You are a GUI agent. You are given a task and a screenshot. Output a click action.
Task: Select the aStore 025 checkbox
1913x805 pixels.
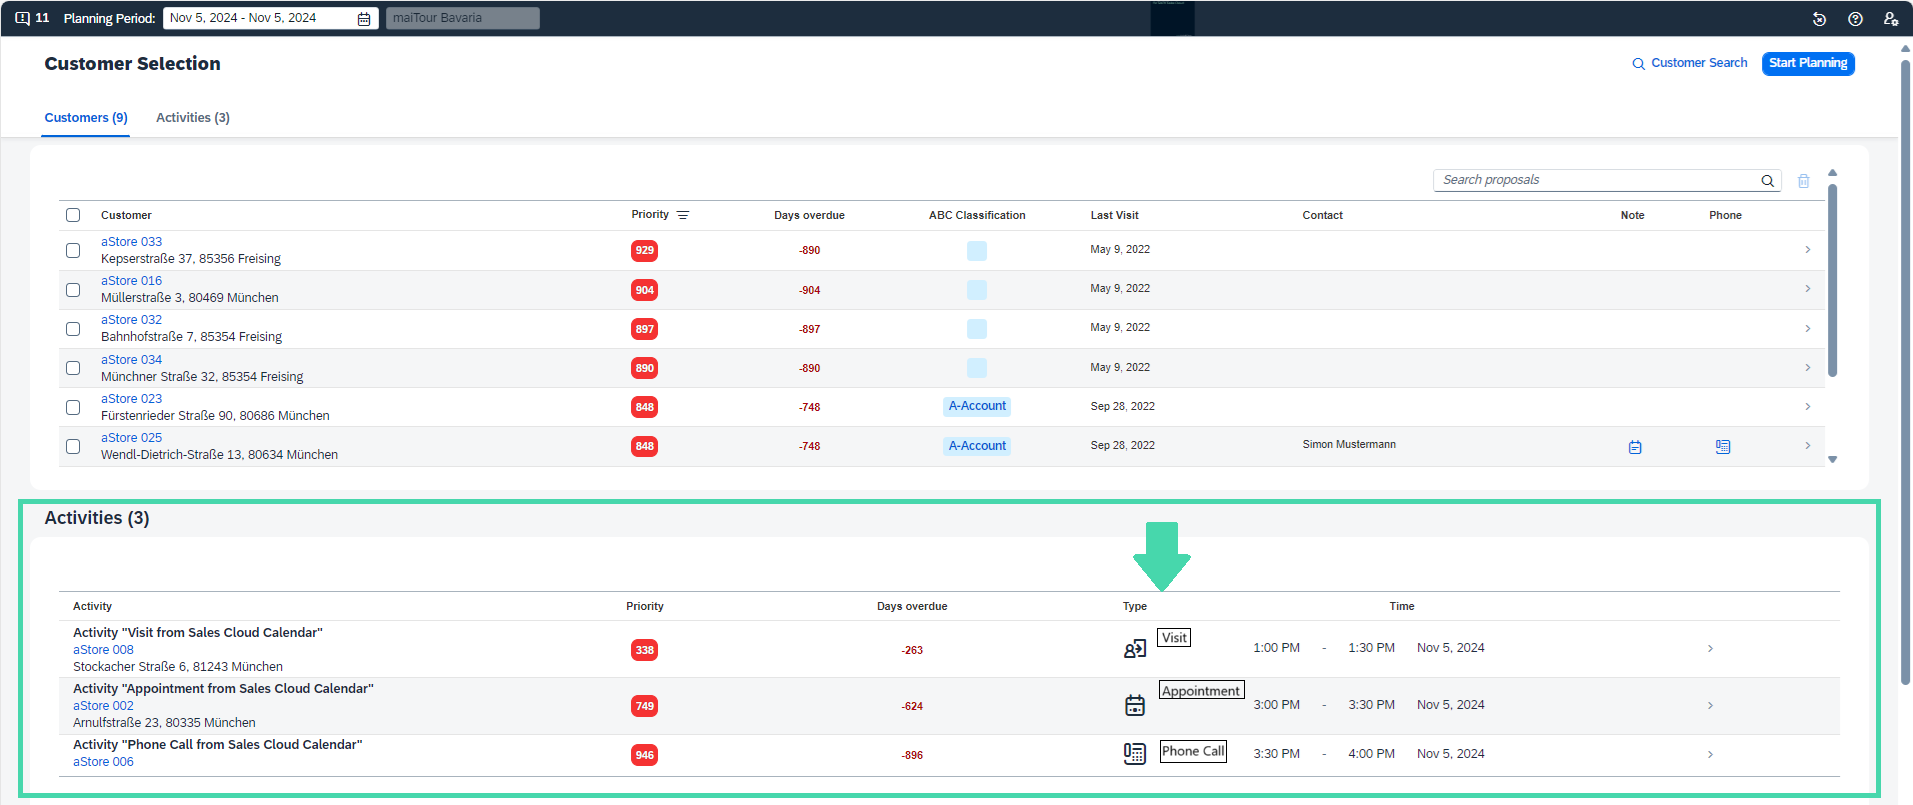[73, 447]
